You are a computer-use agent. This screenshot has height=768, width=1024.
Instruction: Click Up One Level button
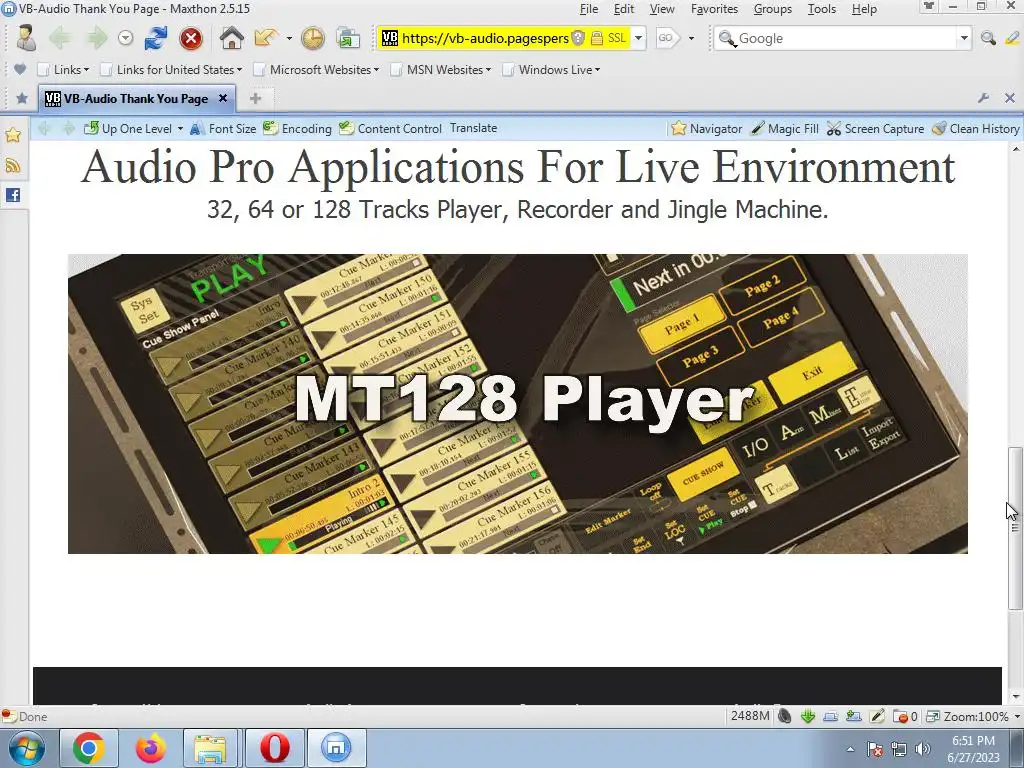128,128
